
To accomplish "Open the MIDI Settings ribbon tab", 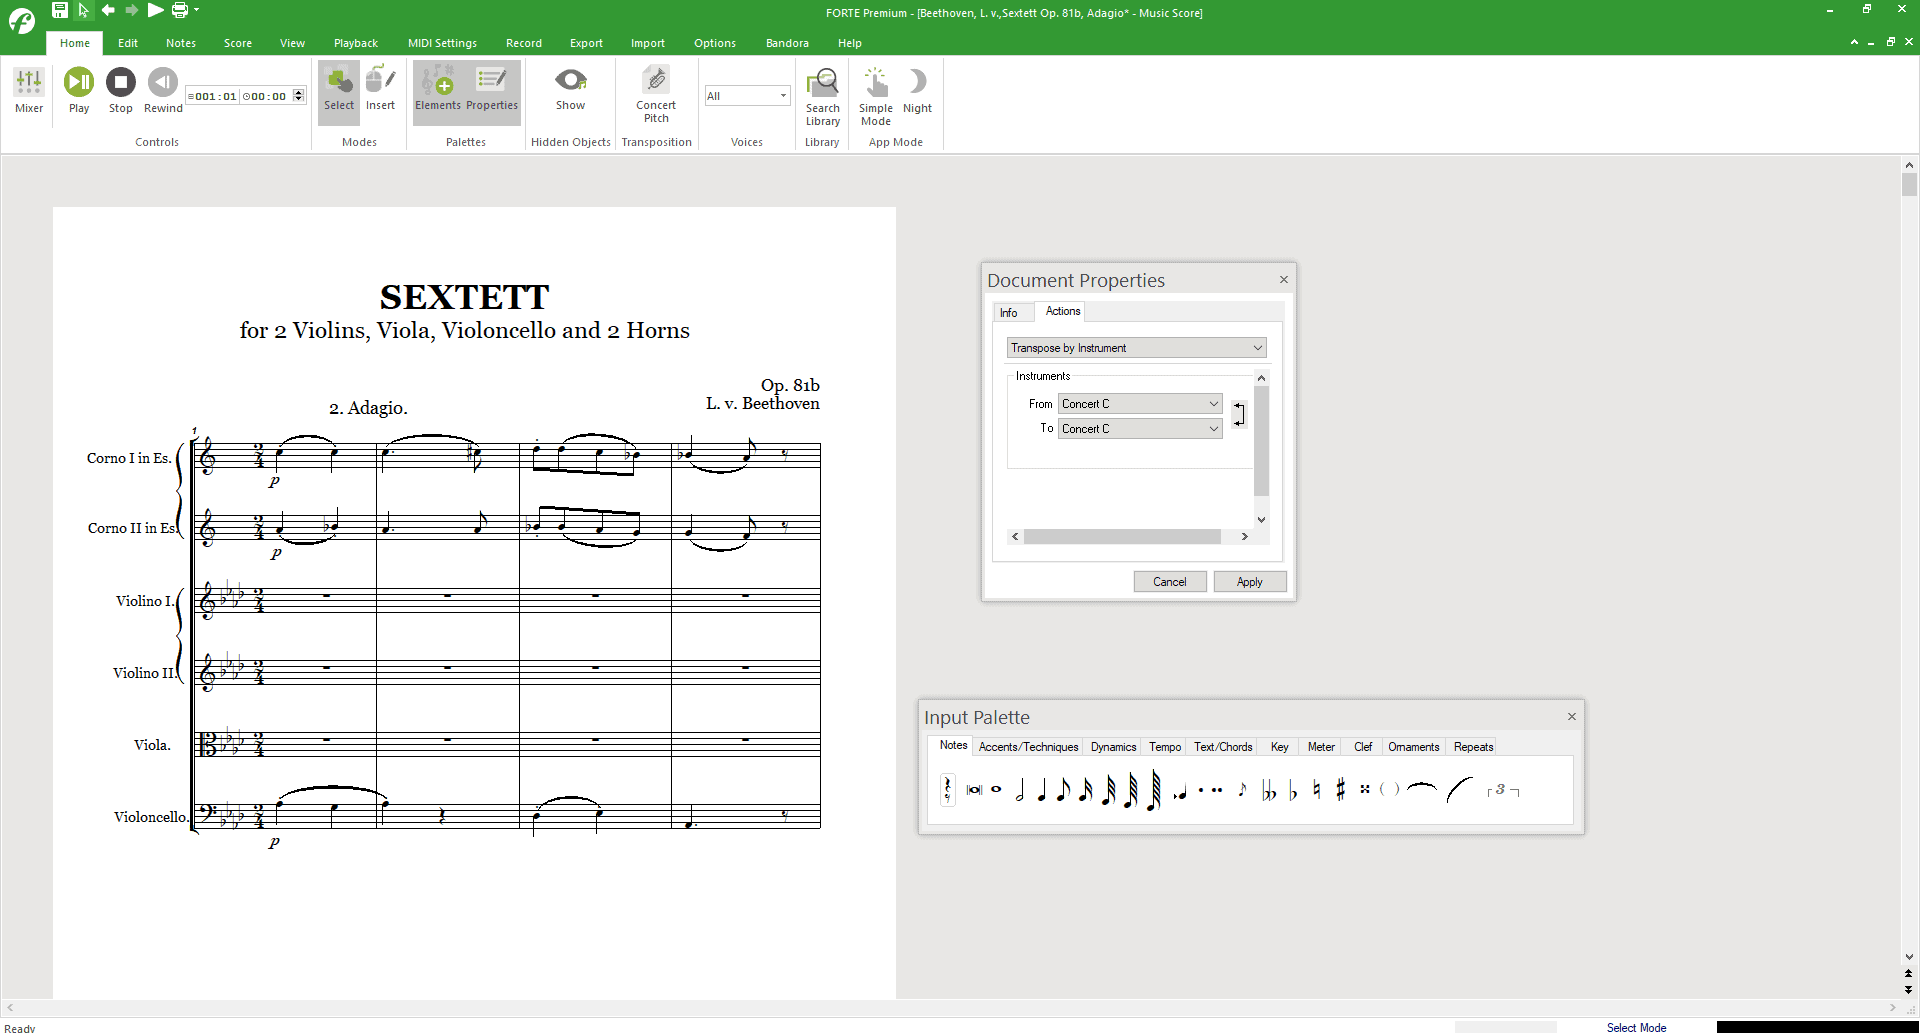I will click(x=442, y=43).
